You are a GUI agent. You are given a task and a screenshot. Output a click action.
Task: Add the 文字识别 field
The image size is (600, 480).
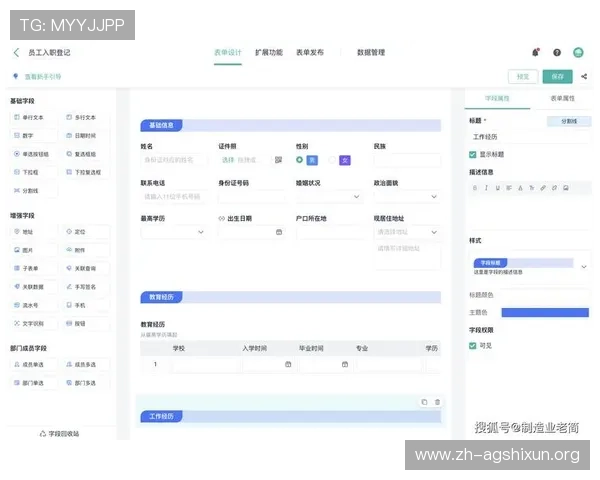(x=33, y=323)
